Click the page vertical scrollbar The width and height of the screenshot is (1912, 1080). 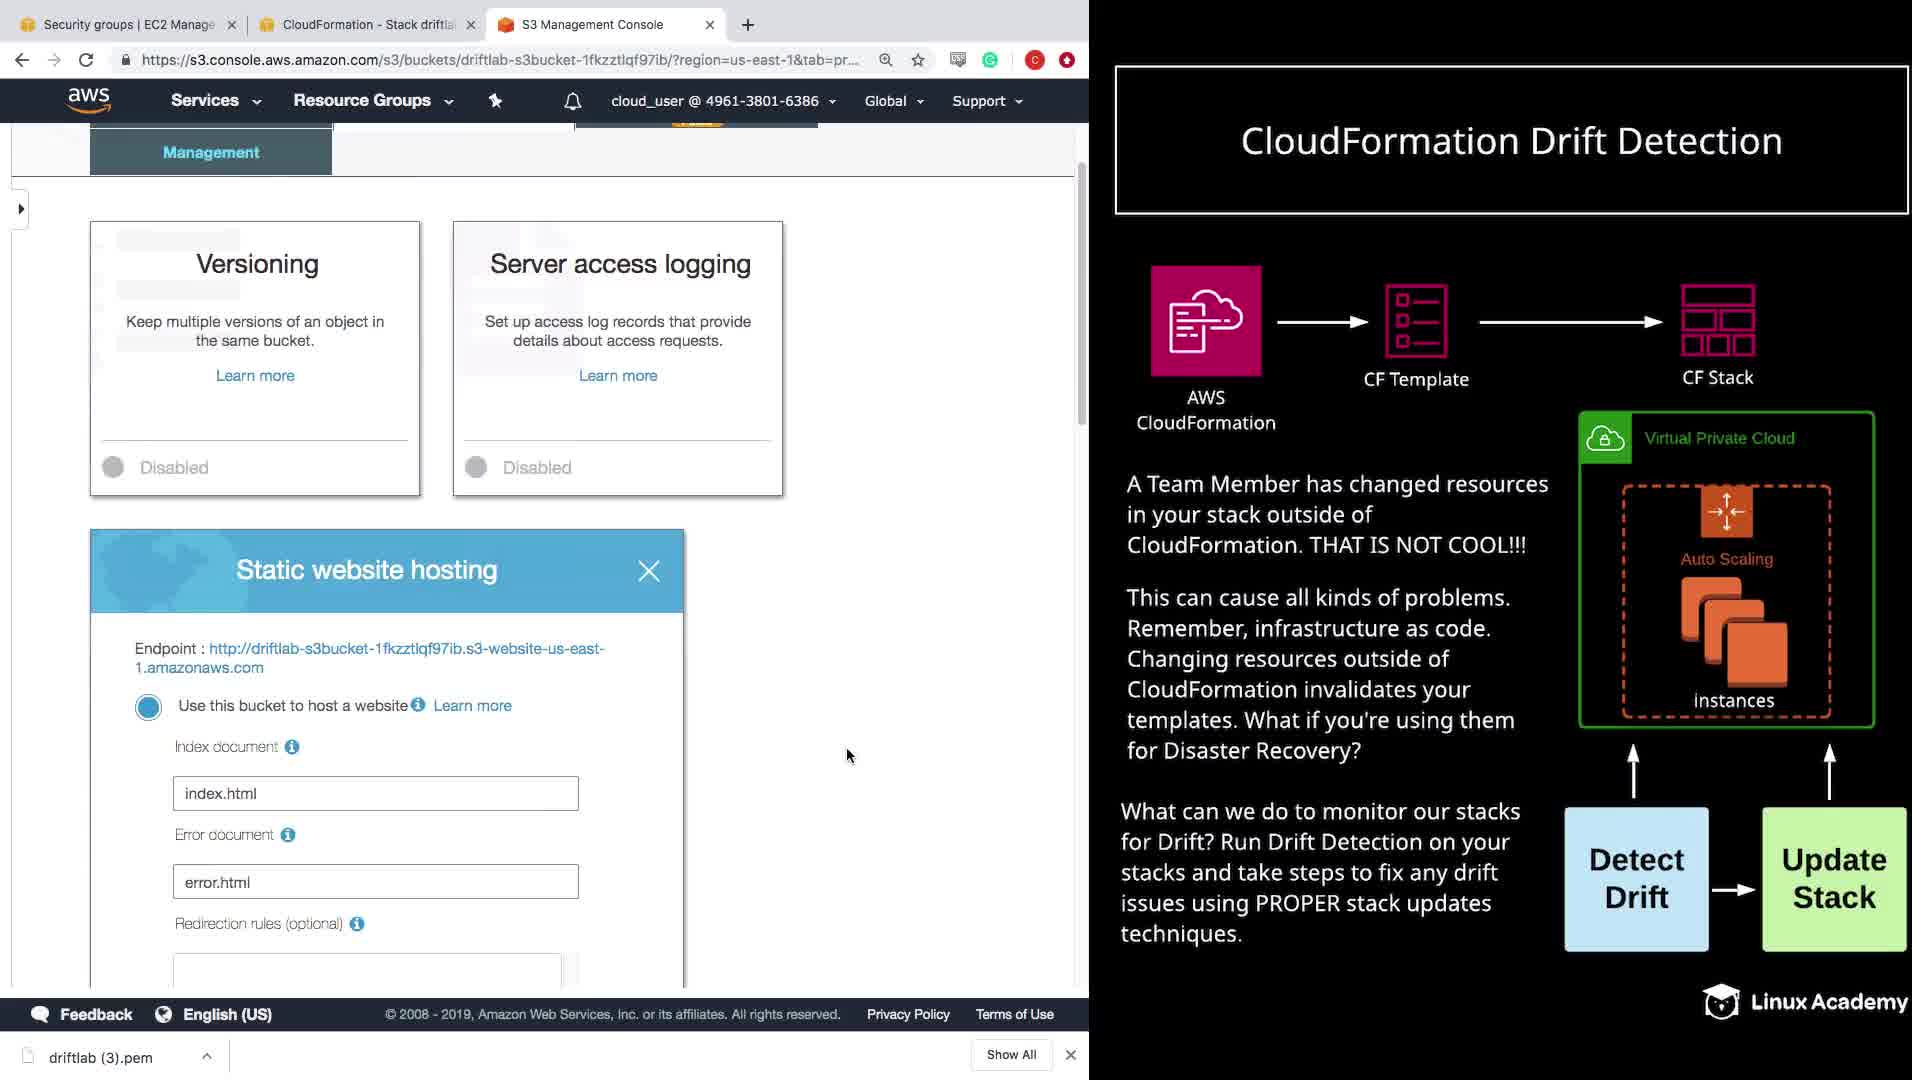1081,293
